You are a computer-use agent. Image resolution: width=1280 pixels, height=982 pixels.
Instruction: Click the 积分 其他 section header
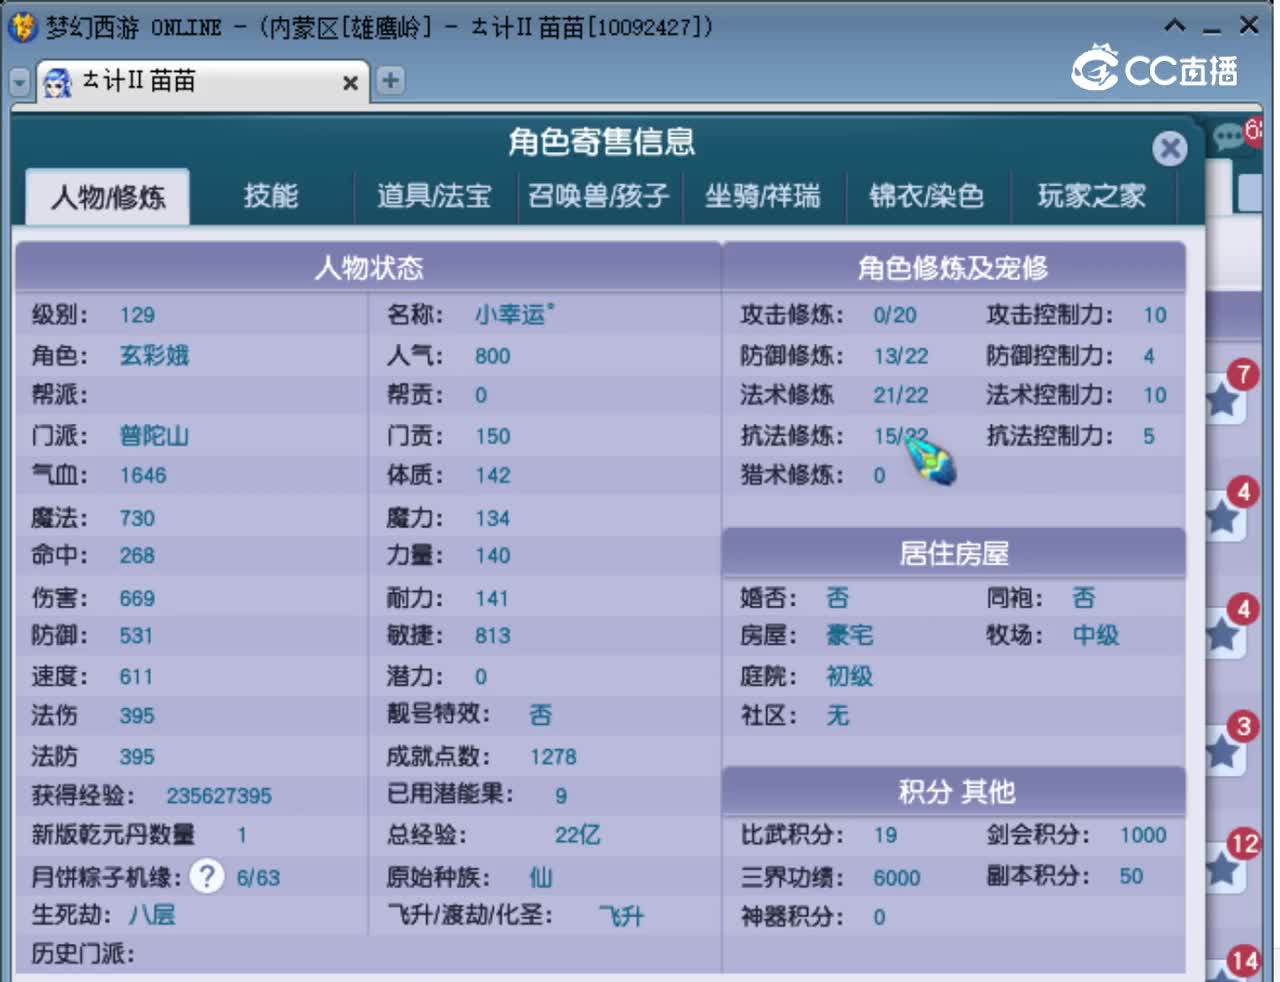(x=953, y=792)
